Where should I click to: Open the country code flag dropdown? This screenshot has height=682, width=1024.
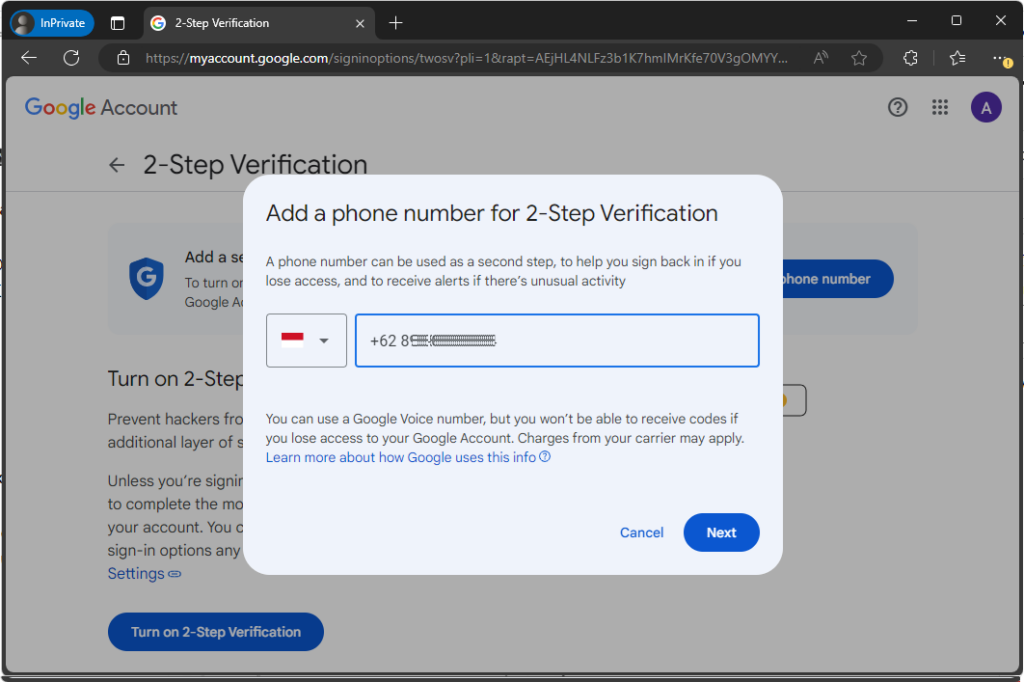click(306, 341)
